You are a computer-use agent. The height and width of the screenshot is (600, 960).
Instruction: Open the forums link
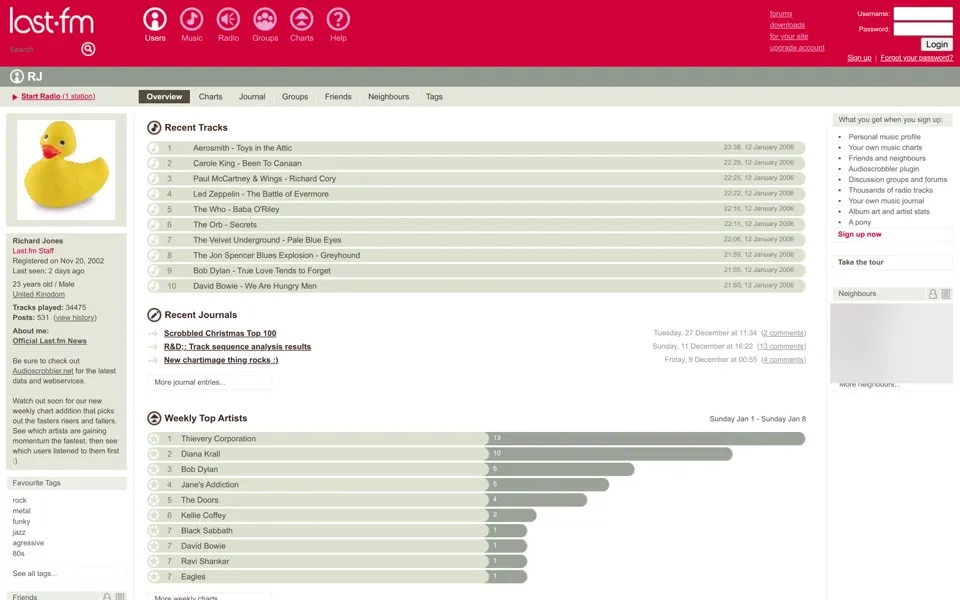[x=781, y=13]
